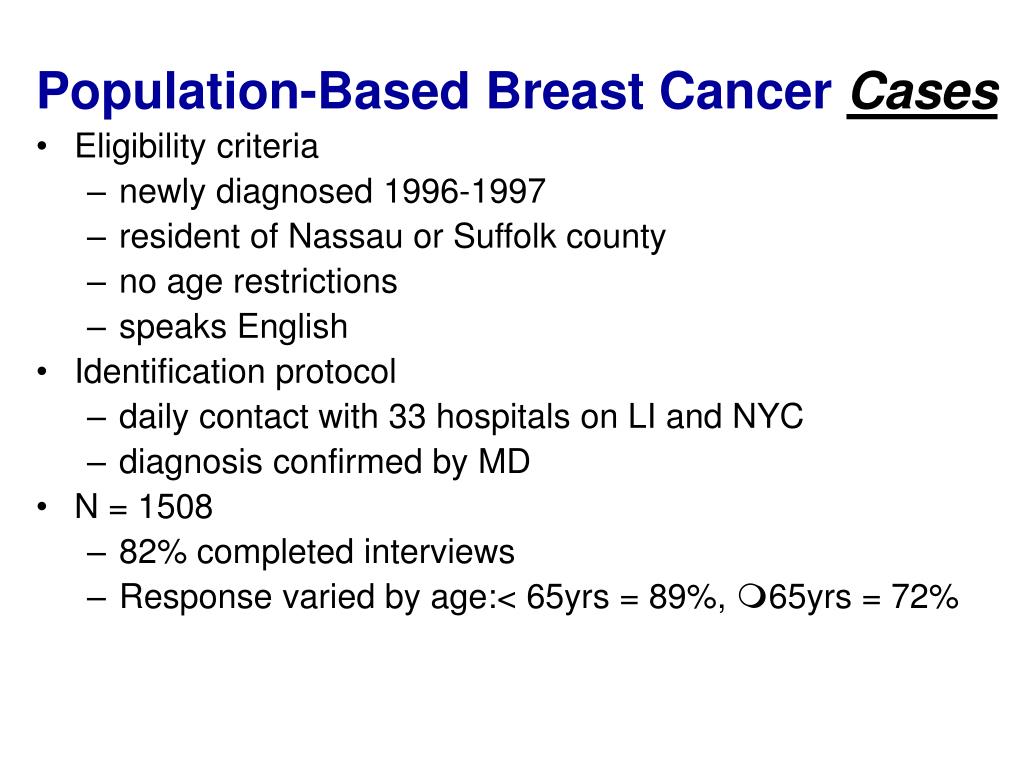Select the 'Eligibility criteria' bullet text
The image size is (1024, 768).
tap(197, 146)
